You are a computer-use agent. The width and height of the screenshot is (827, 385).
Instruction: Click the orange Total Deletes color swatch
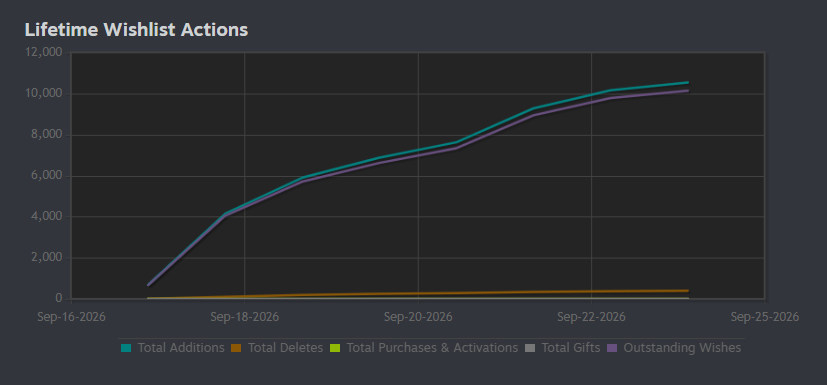click(x=236, y=348)
